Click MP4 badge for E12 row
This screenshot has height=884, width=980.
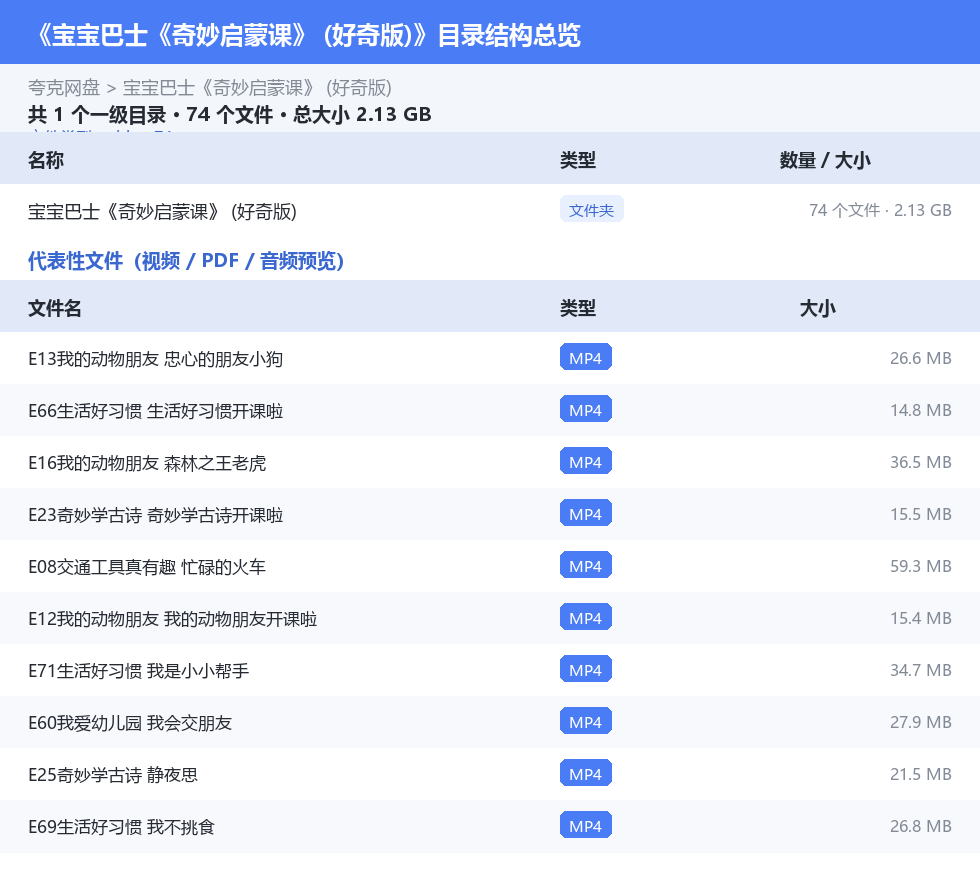[x=586, y=617]
